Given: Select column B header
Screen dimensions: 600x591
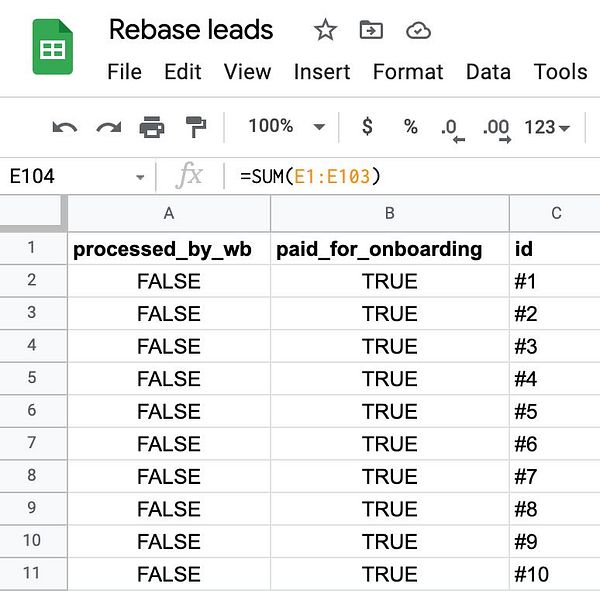Looking at the screenshot, I should 389,213.
